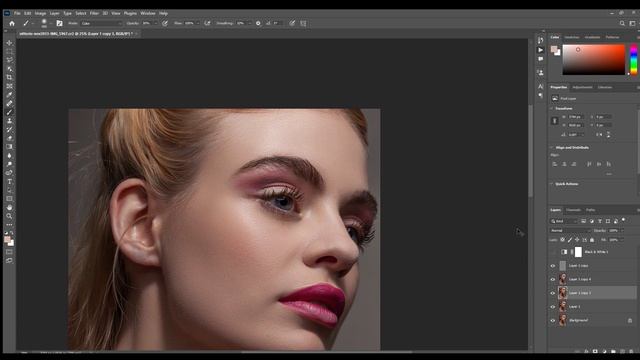
Task: Pick a color in the color field
Action: (593, 60)
